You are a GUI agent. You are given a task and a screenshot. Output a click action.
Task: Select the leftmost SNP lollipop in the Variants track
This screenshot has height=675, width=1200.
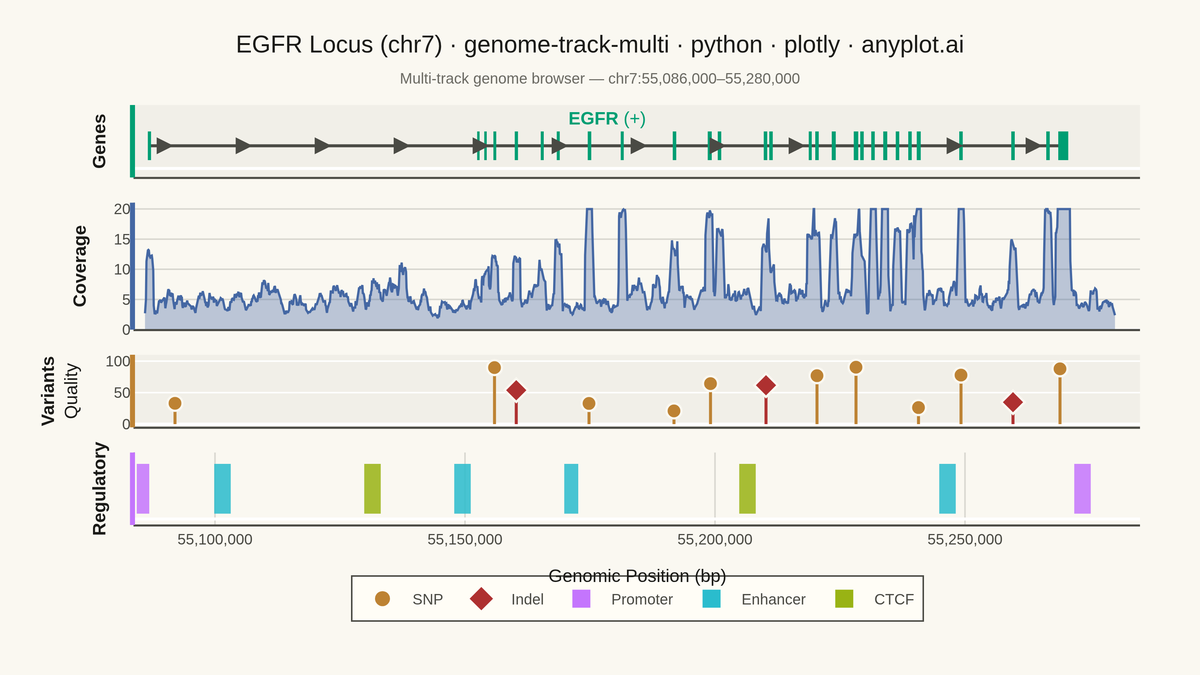click(x=175, y=403)
